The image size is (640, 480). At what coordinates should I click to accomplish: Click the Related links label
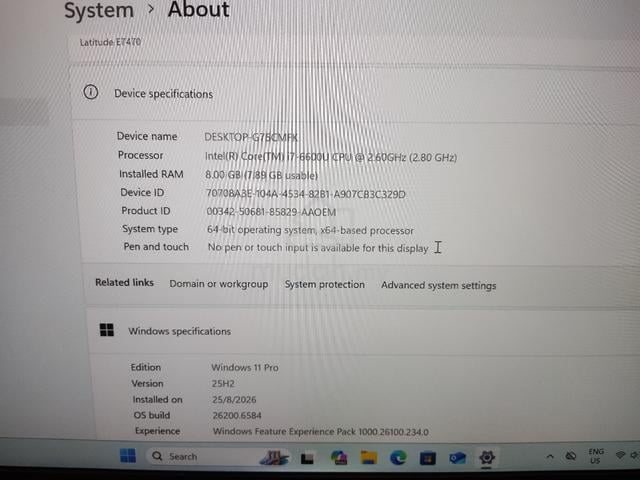pos(124,282)
